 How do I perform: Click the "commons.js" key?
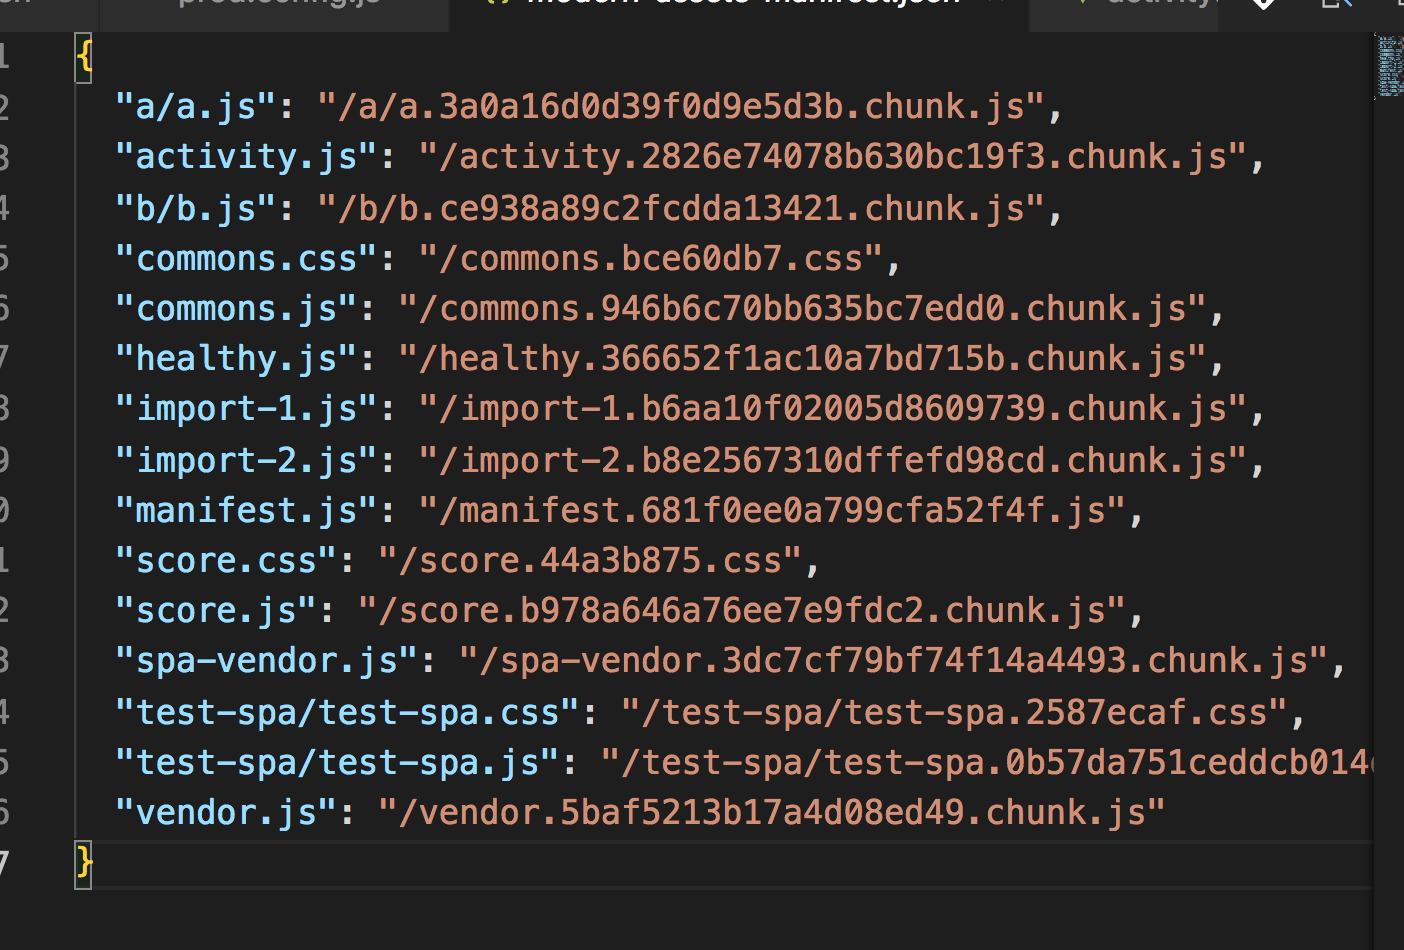coord(236,308)
